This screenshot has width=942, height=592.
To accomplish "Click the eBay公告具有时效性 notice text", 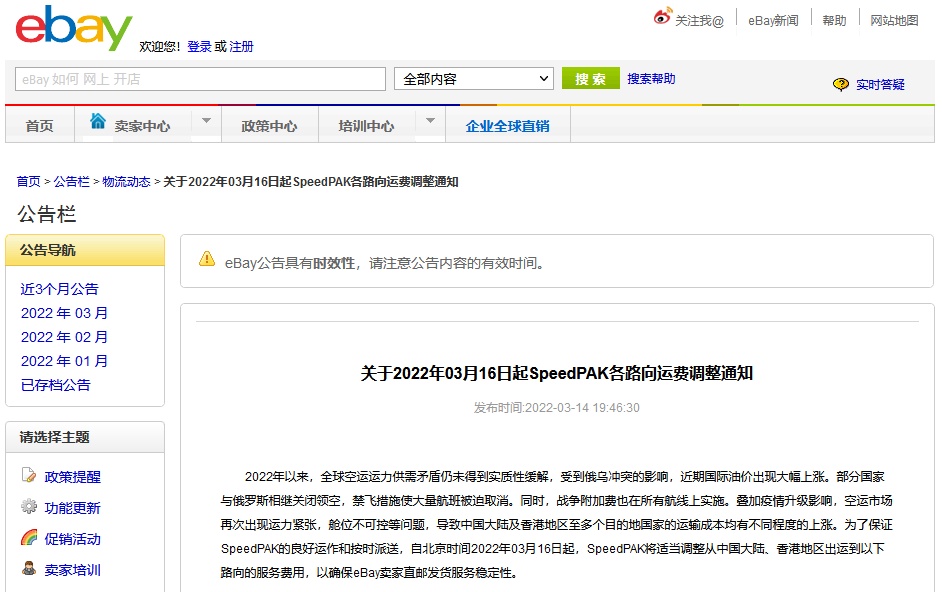I will [384, 263].
